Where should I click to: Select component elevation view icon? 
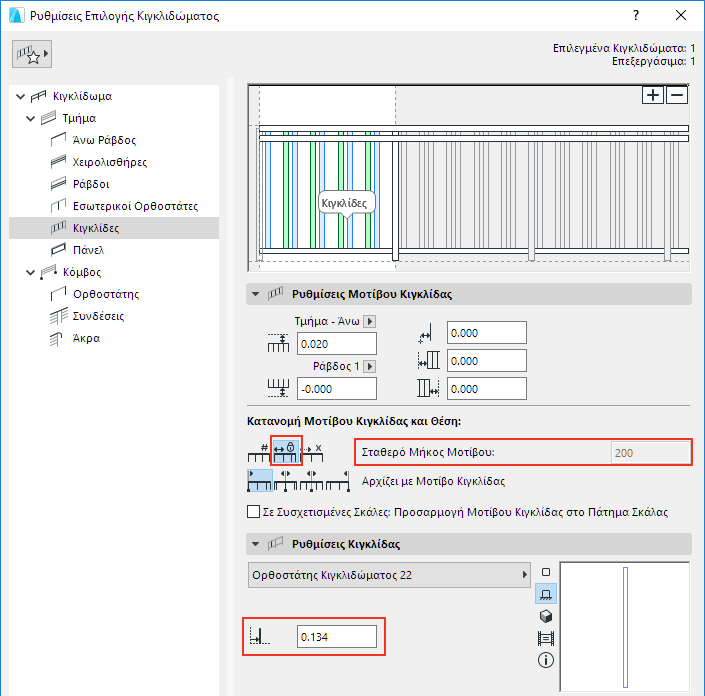[546, 594]
